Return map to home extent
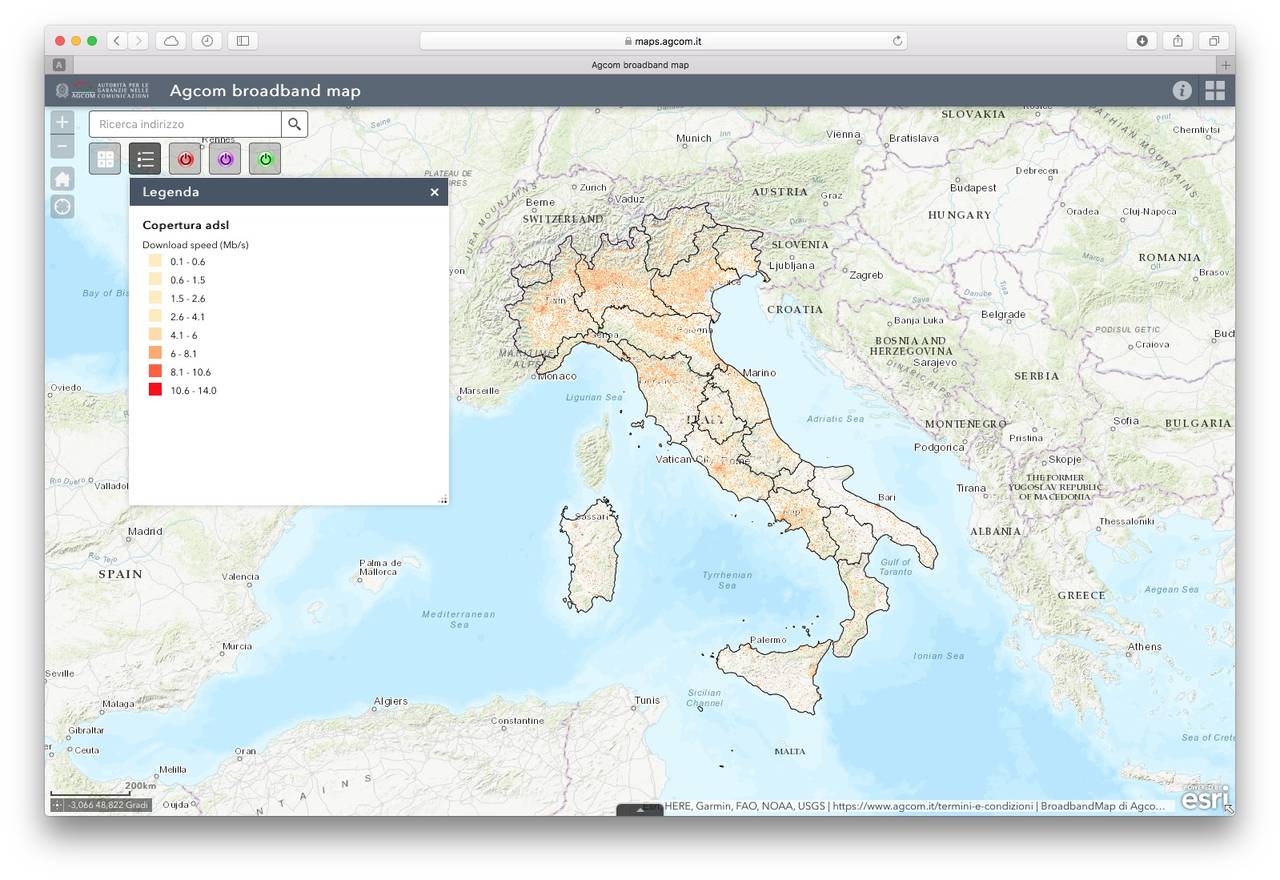The width and height of the screenshot is (1280, 880). click(62, 179)
